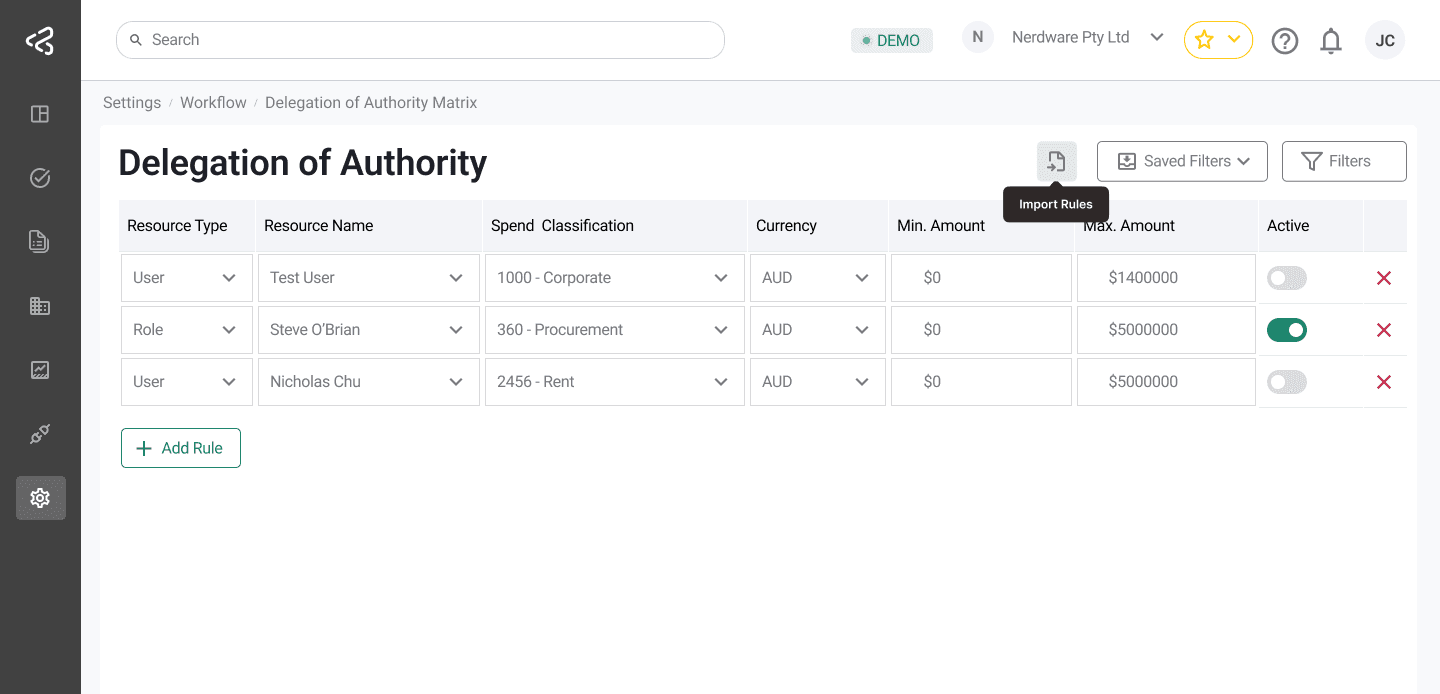This screenshot has width=1440, height=694.
Task: Open the help question mark icon
Action: (1285, 40)
